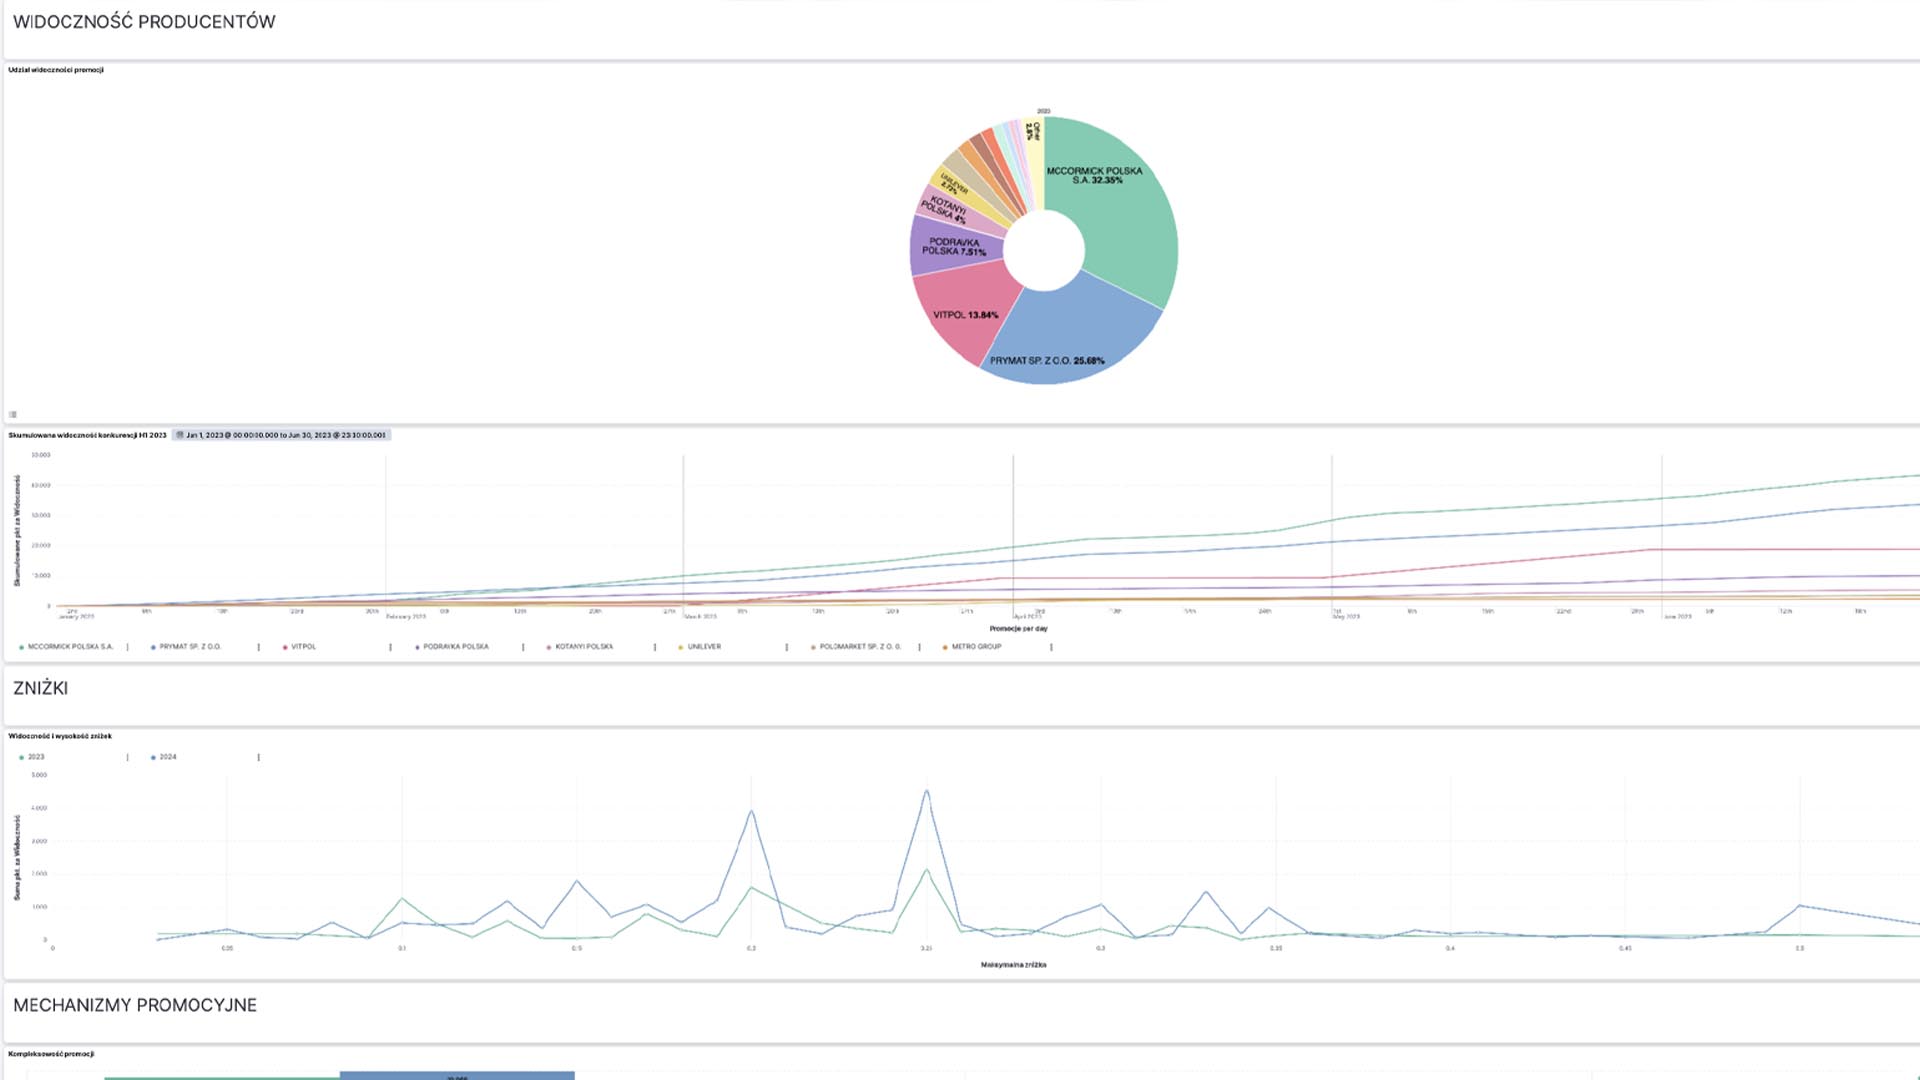
Task: Open options menu beside MCCORMICK POLSKA S.A. legend
Action: click(127, 647)
